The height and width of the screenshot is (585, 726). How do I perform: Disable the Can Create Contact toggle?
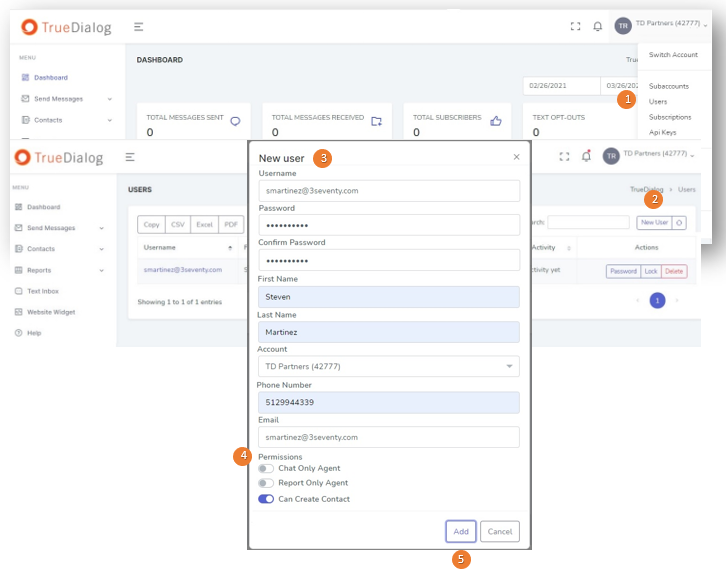pos(265,499)
